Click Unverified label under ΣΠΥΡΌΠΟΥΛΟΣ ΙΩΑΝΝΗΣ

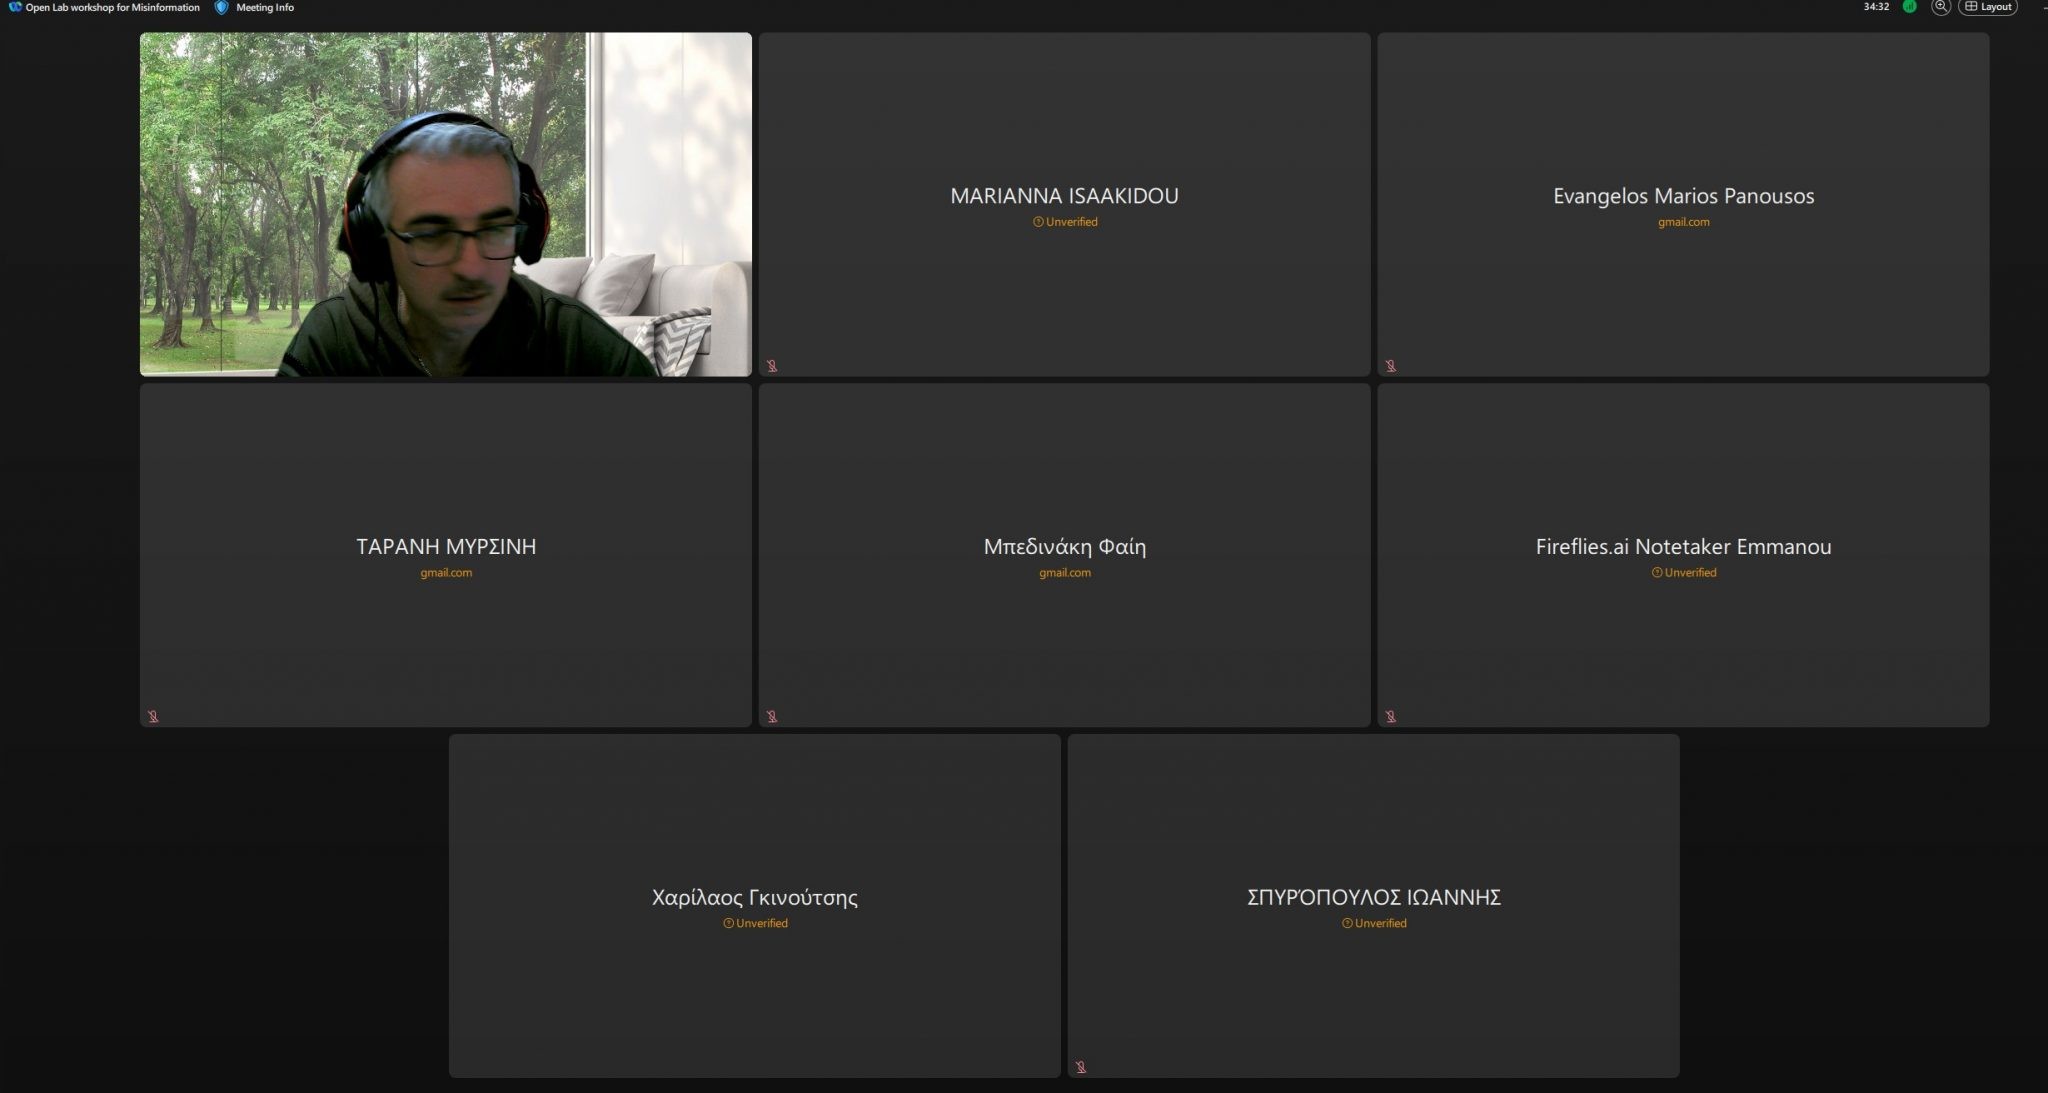[x=1374, y=923]
